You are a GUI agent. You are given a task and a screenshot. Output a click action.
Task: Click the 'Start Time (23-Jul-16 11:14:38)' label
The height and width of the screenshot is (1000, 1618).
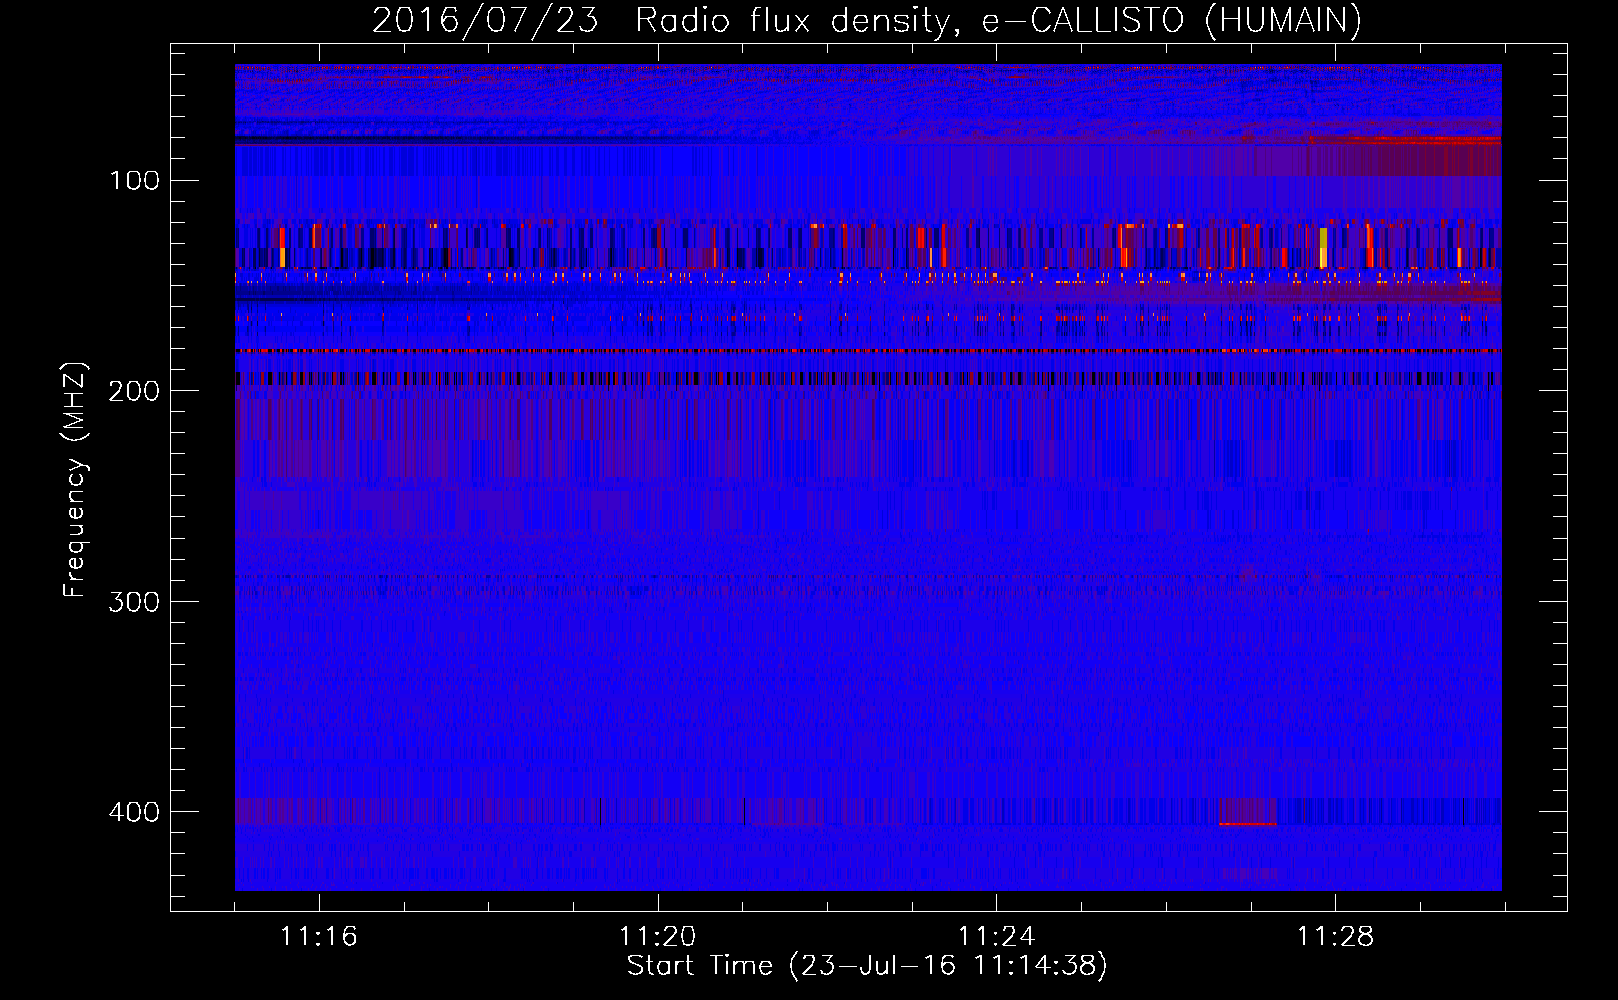pyautogui.click(x=867, y=966)
